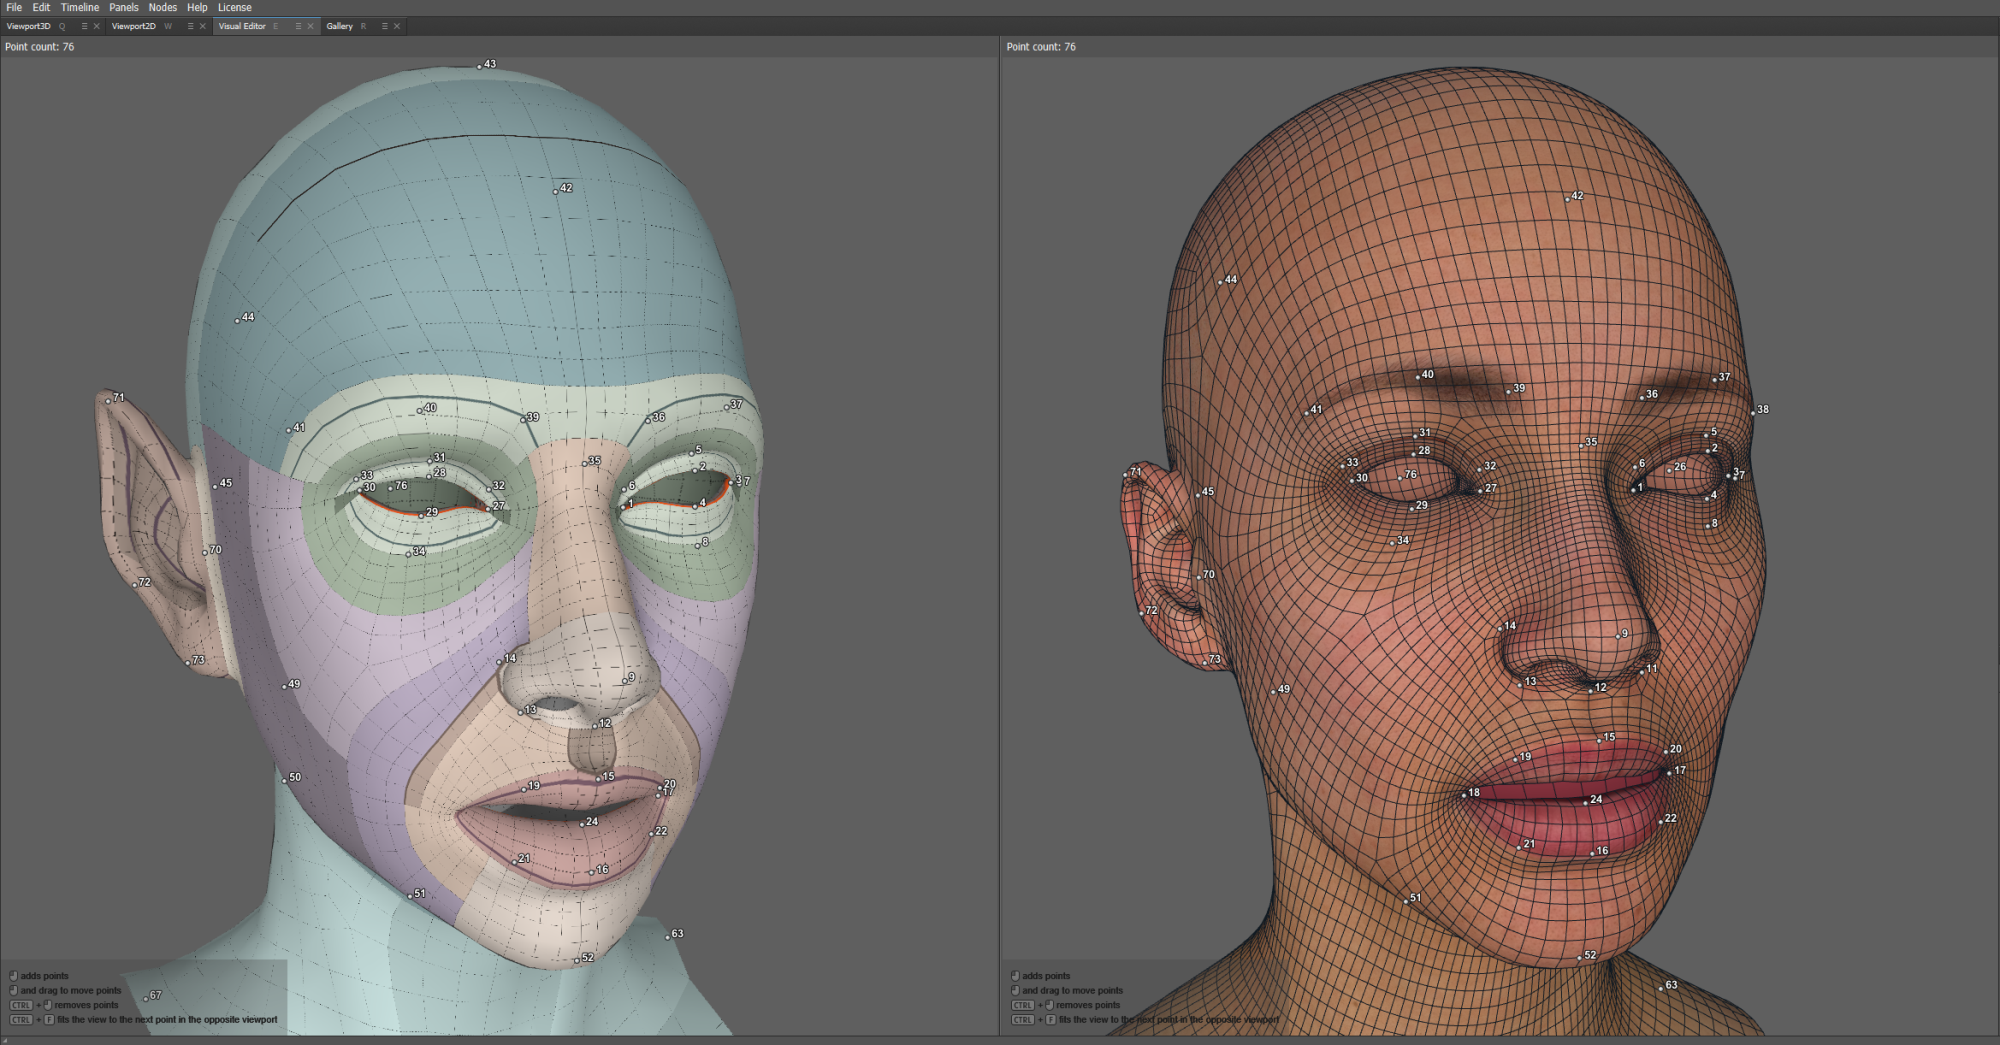Open the Viewport3D tab options menu icon
This screenshot has width=2000, height=1045.
coord(84,27)
